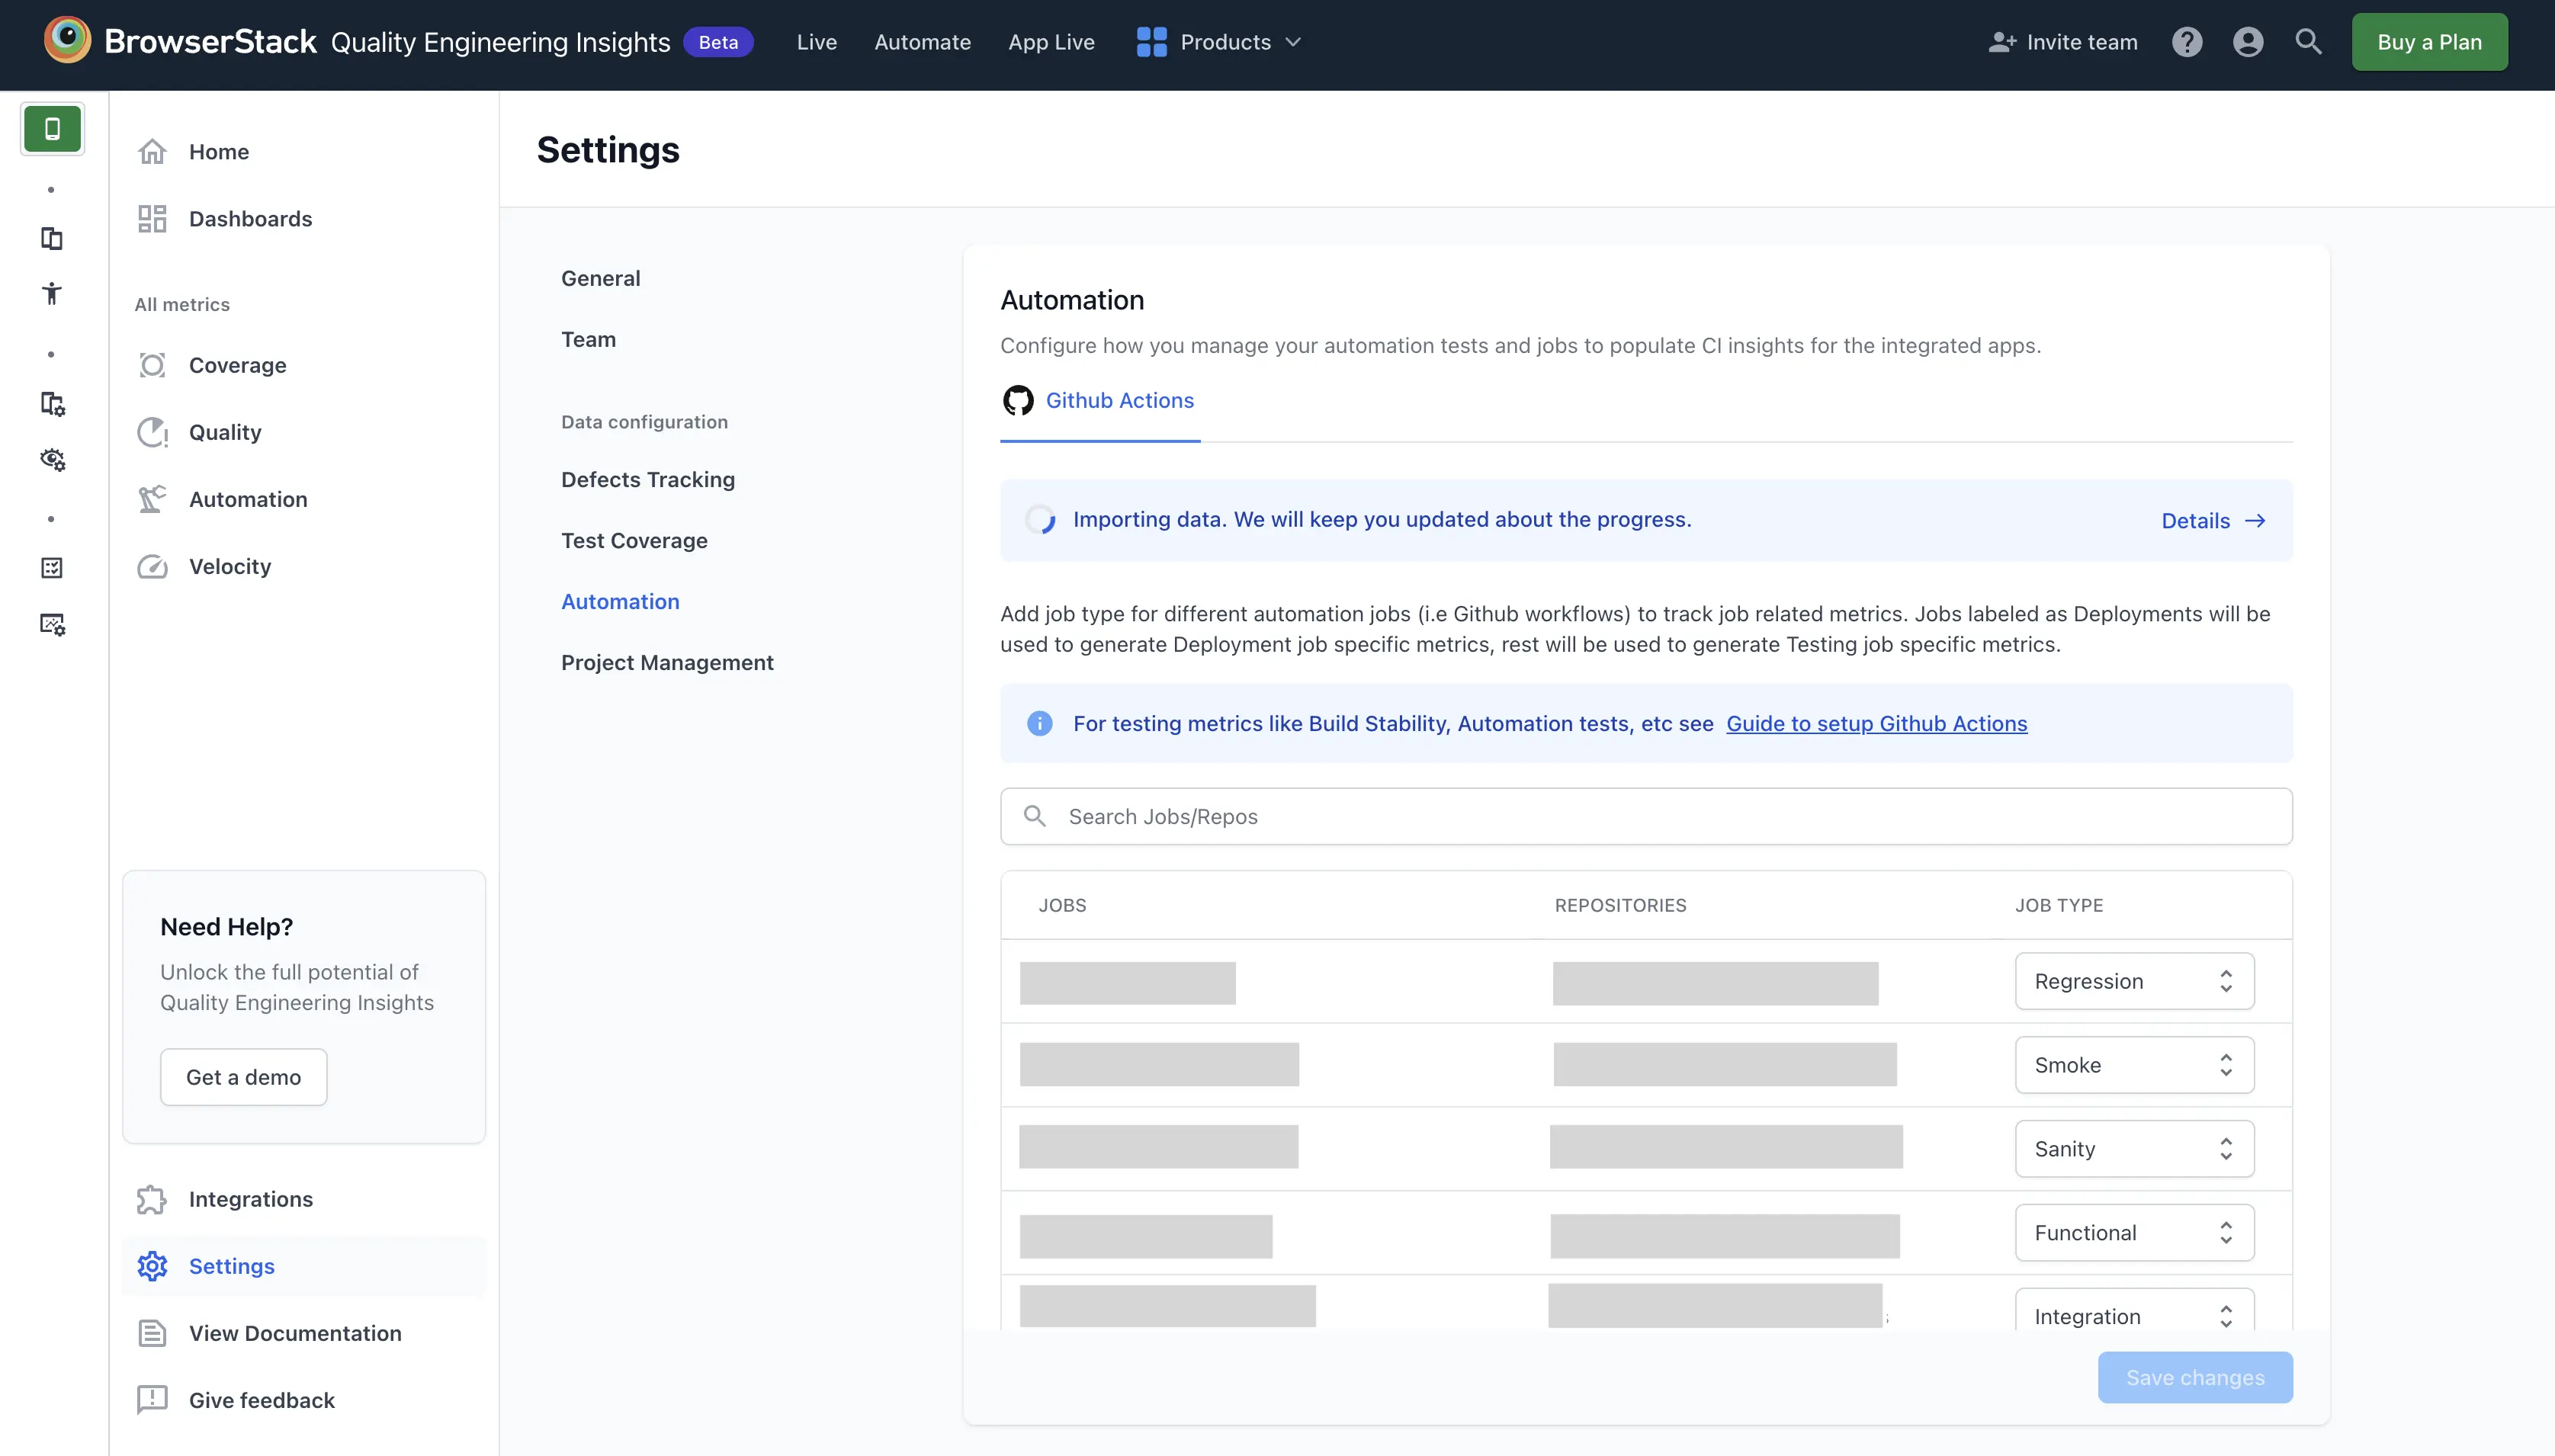
Task: Open the accessibility figure rail icon
Action: 52,293
